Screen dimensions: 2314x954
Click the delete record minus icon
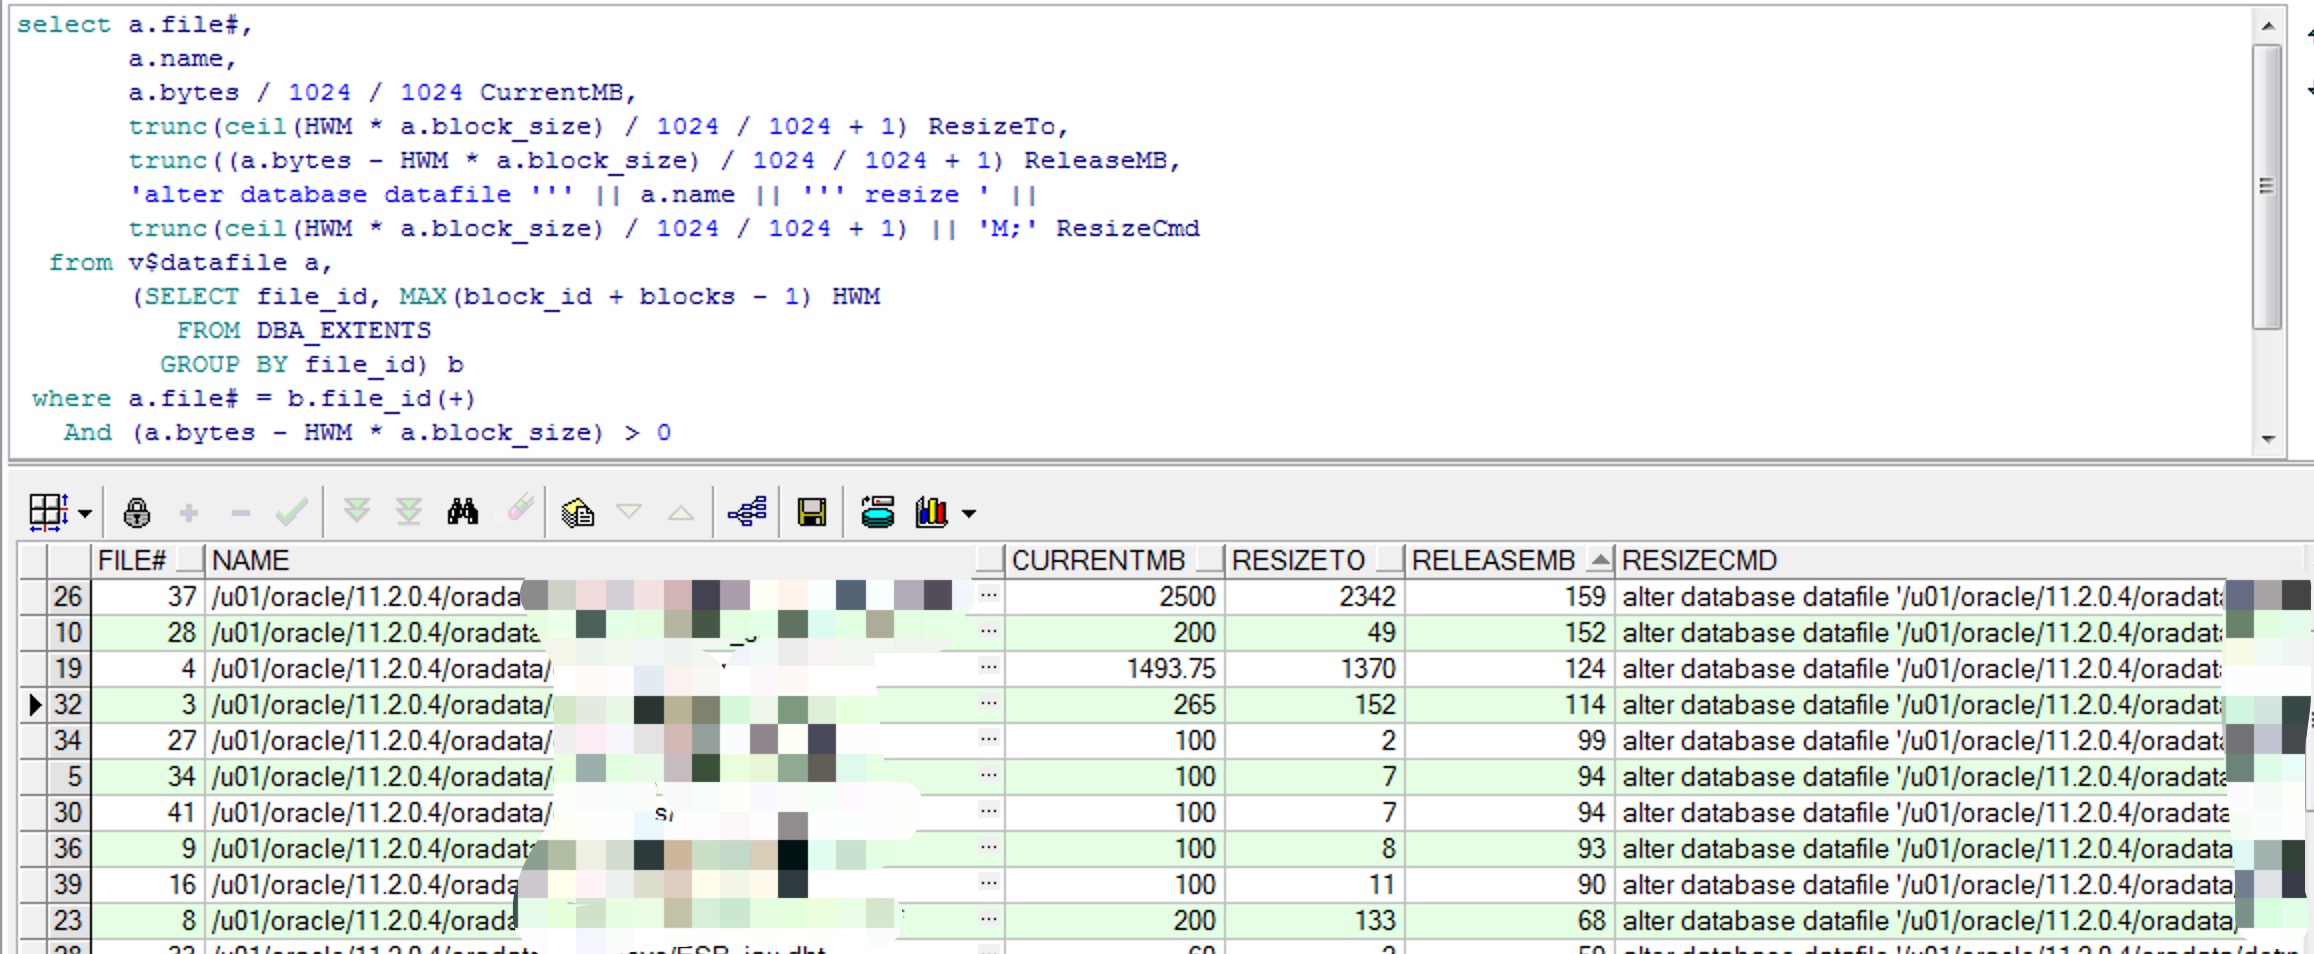coord(240,514)
